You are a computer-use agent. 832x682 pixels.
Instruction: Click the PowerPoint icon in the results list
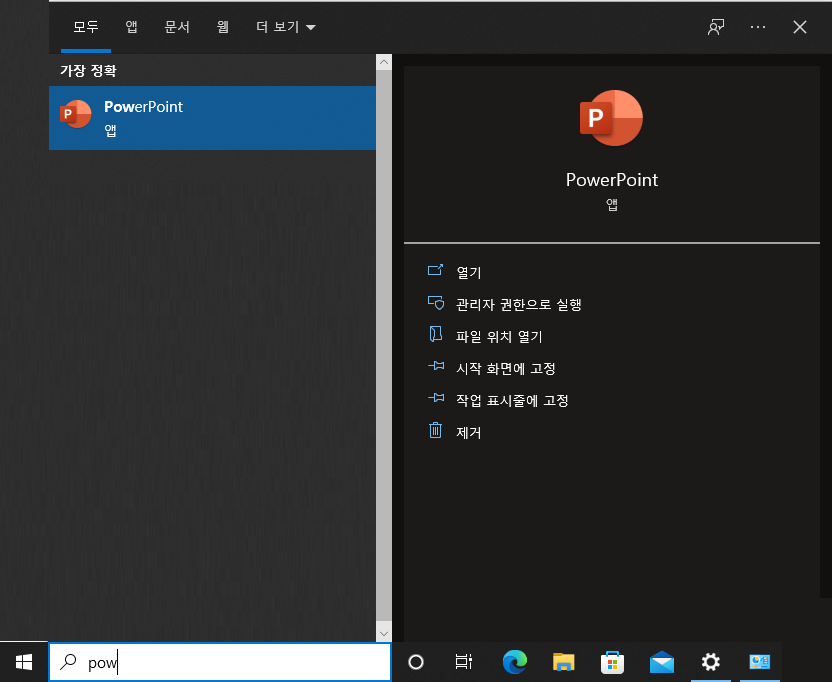click(x=75, y=113)
